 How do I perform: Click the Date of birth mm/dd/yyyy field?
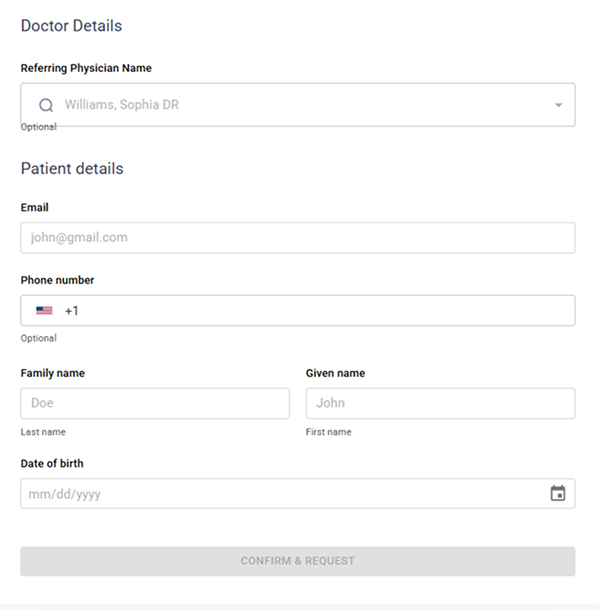point(280,494)
